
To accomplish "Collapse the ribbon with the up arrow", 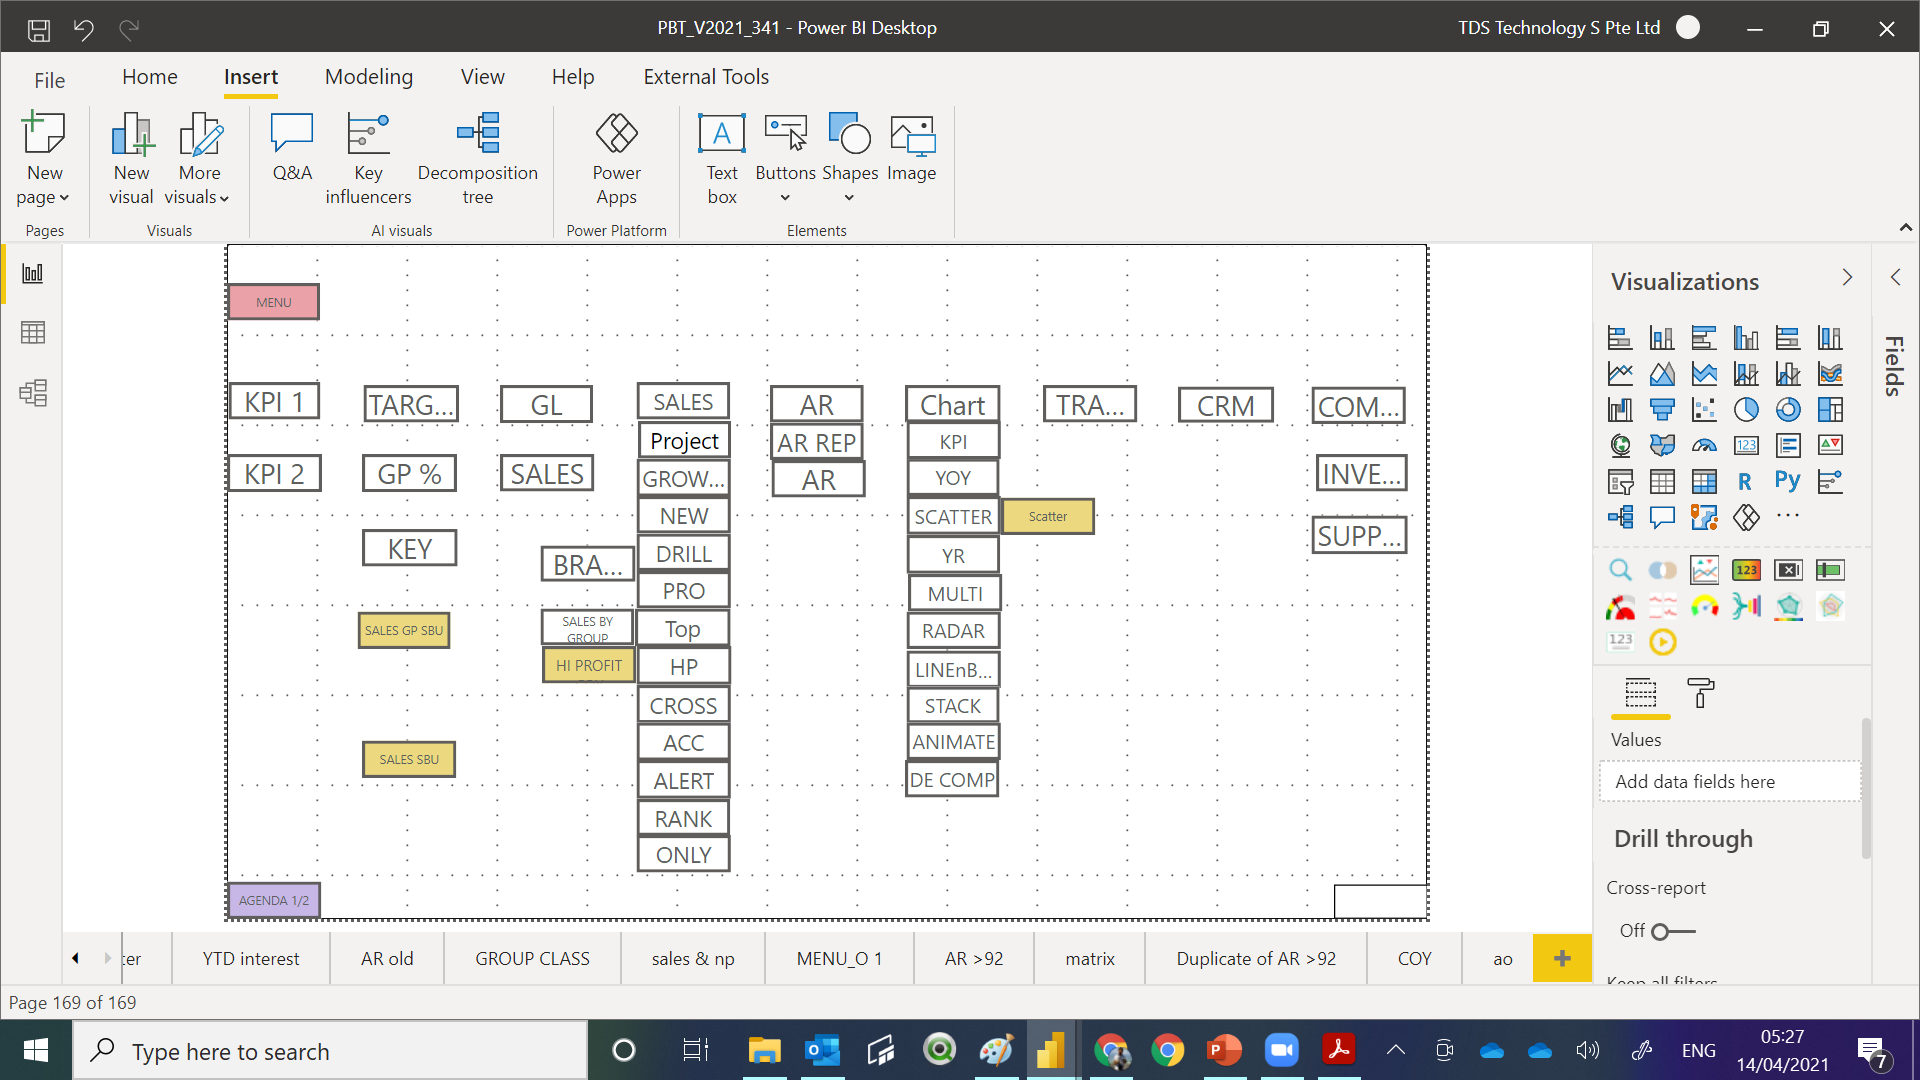I will [1906, 229].
